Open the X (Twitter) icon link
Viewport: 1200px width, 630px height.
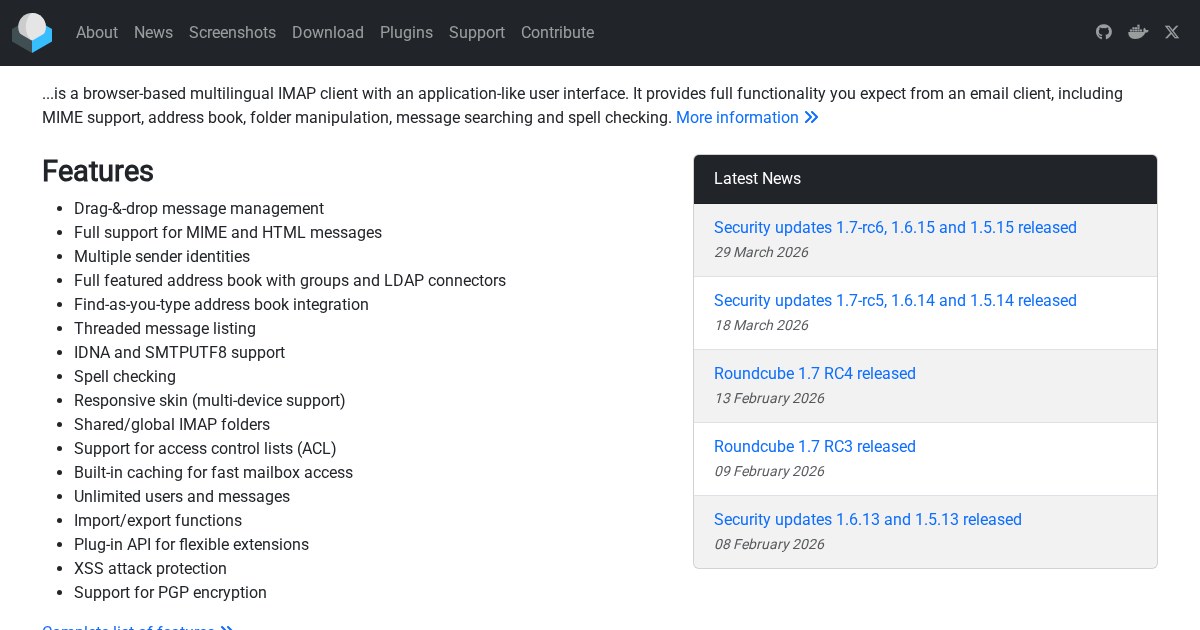tap(1172, 32)
